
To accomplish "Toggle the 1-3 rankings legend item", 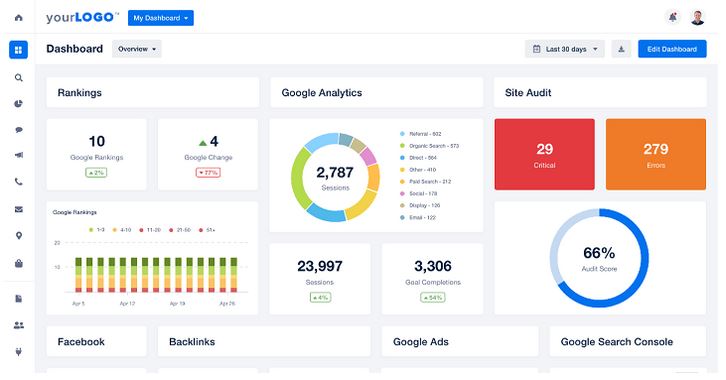I will (x=97, y=230).
